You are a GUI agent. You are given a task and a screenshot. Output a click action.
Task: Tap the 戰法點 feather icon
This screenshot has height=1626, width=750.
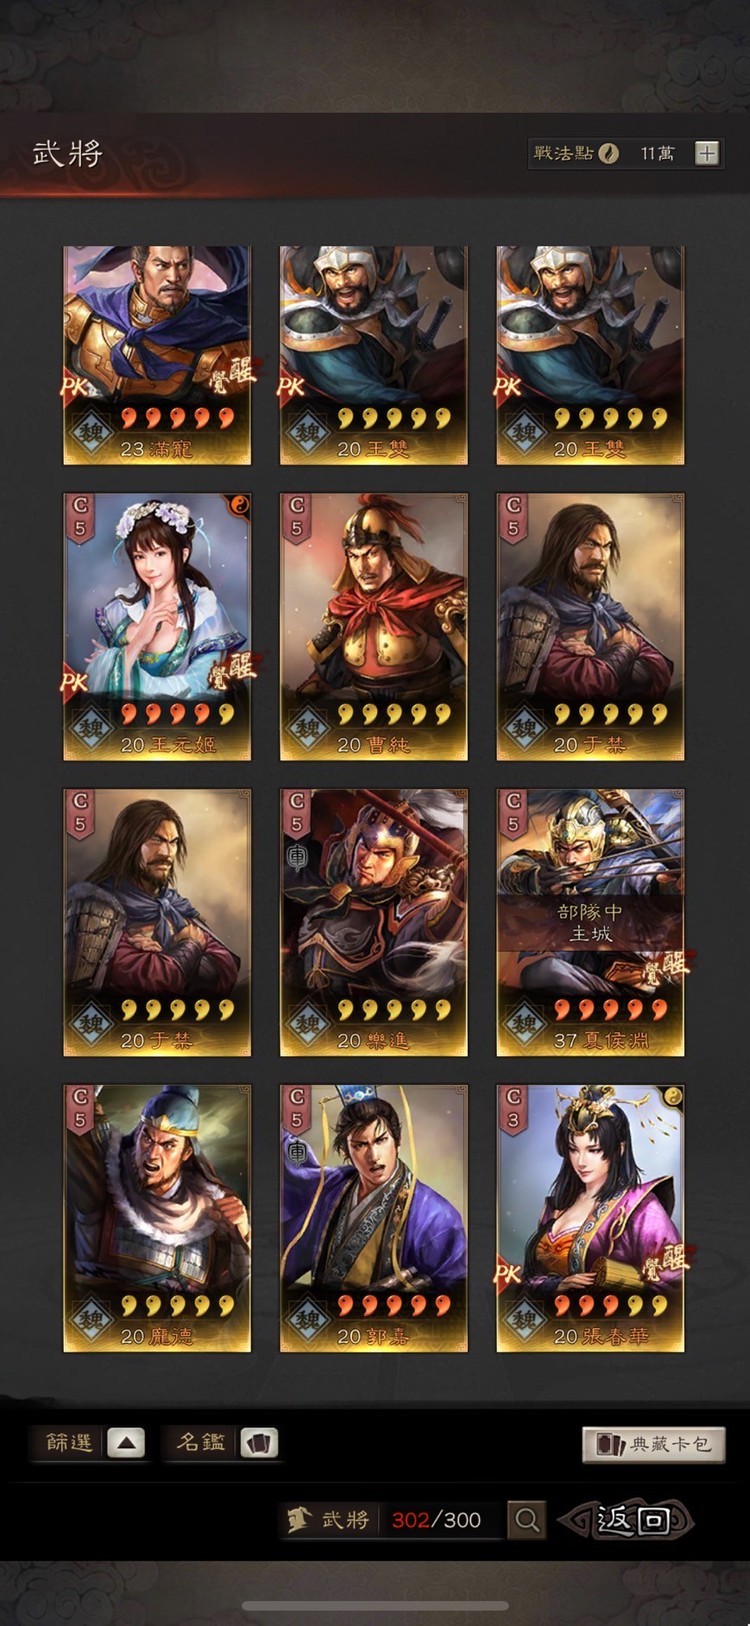tap(608, 153)
